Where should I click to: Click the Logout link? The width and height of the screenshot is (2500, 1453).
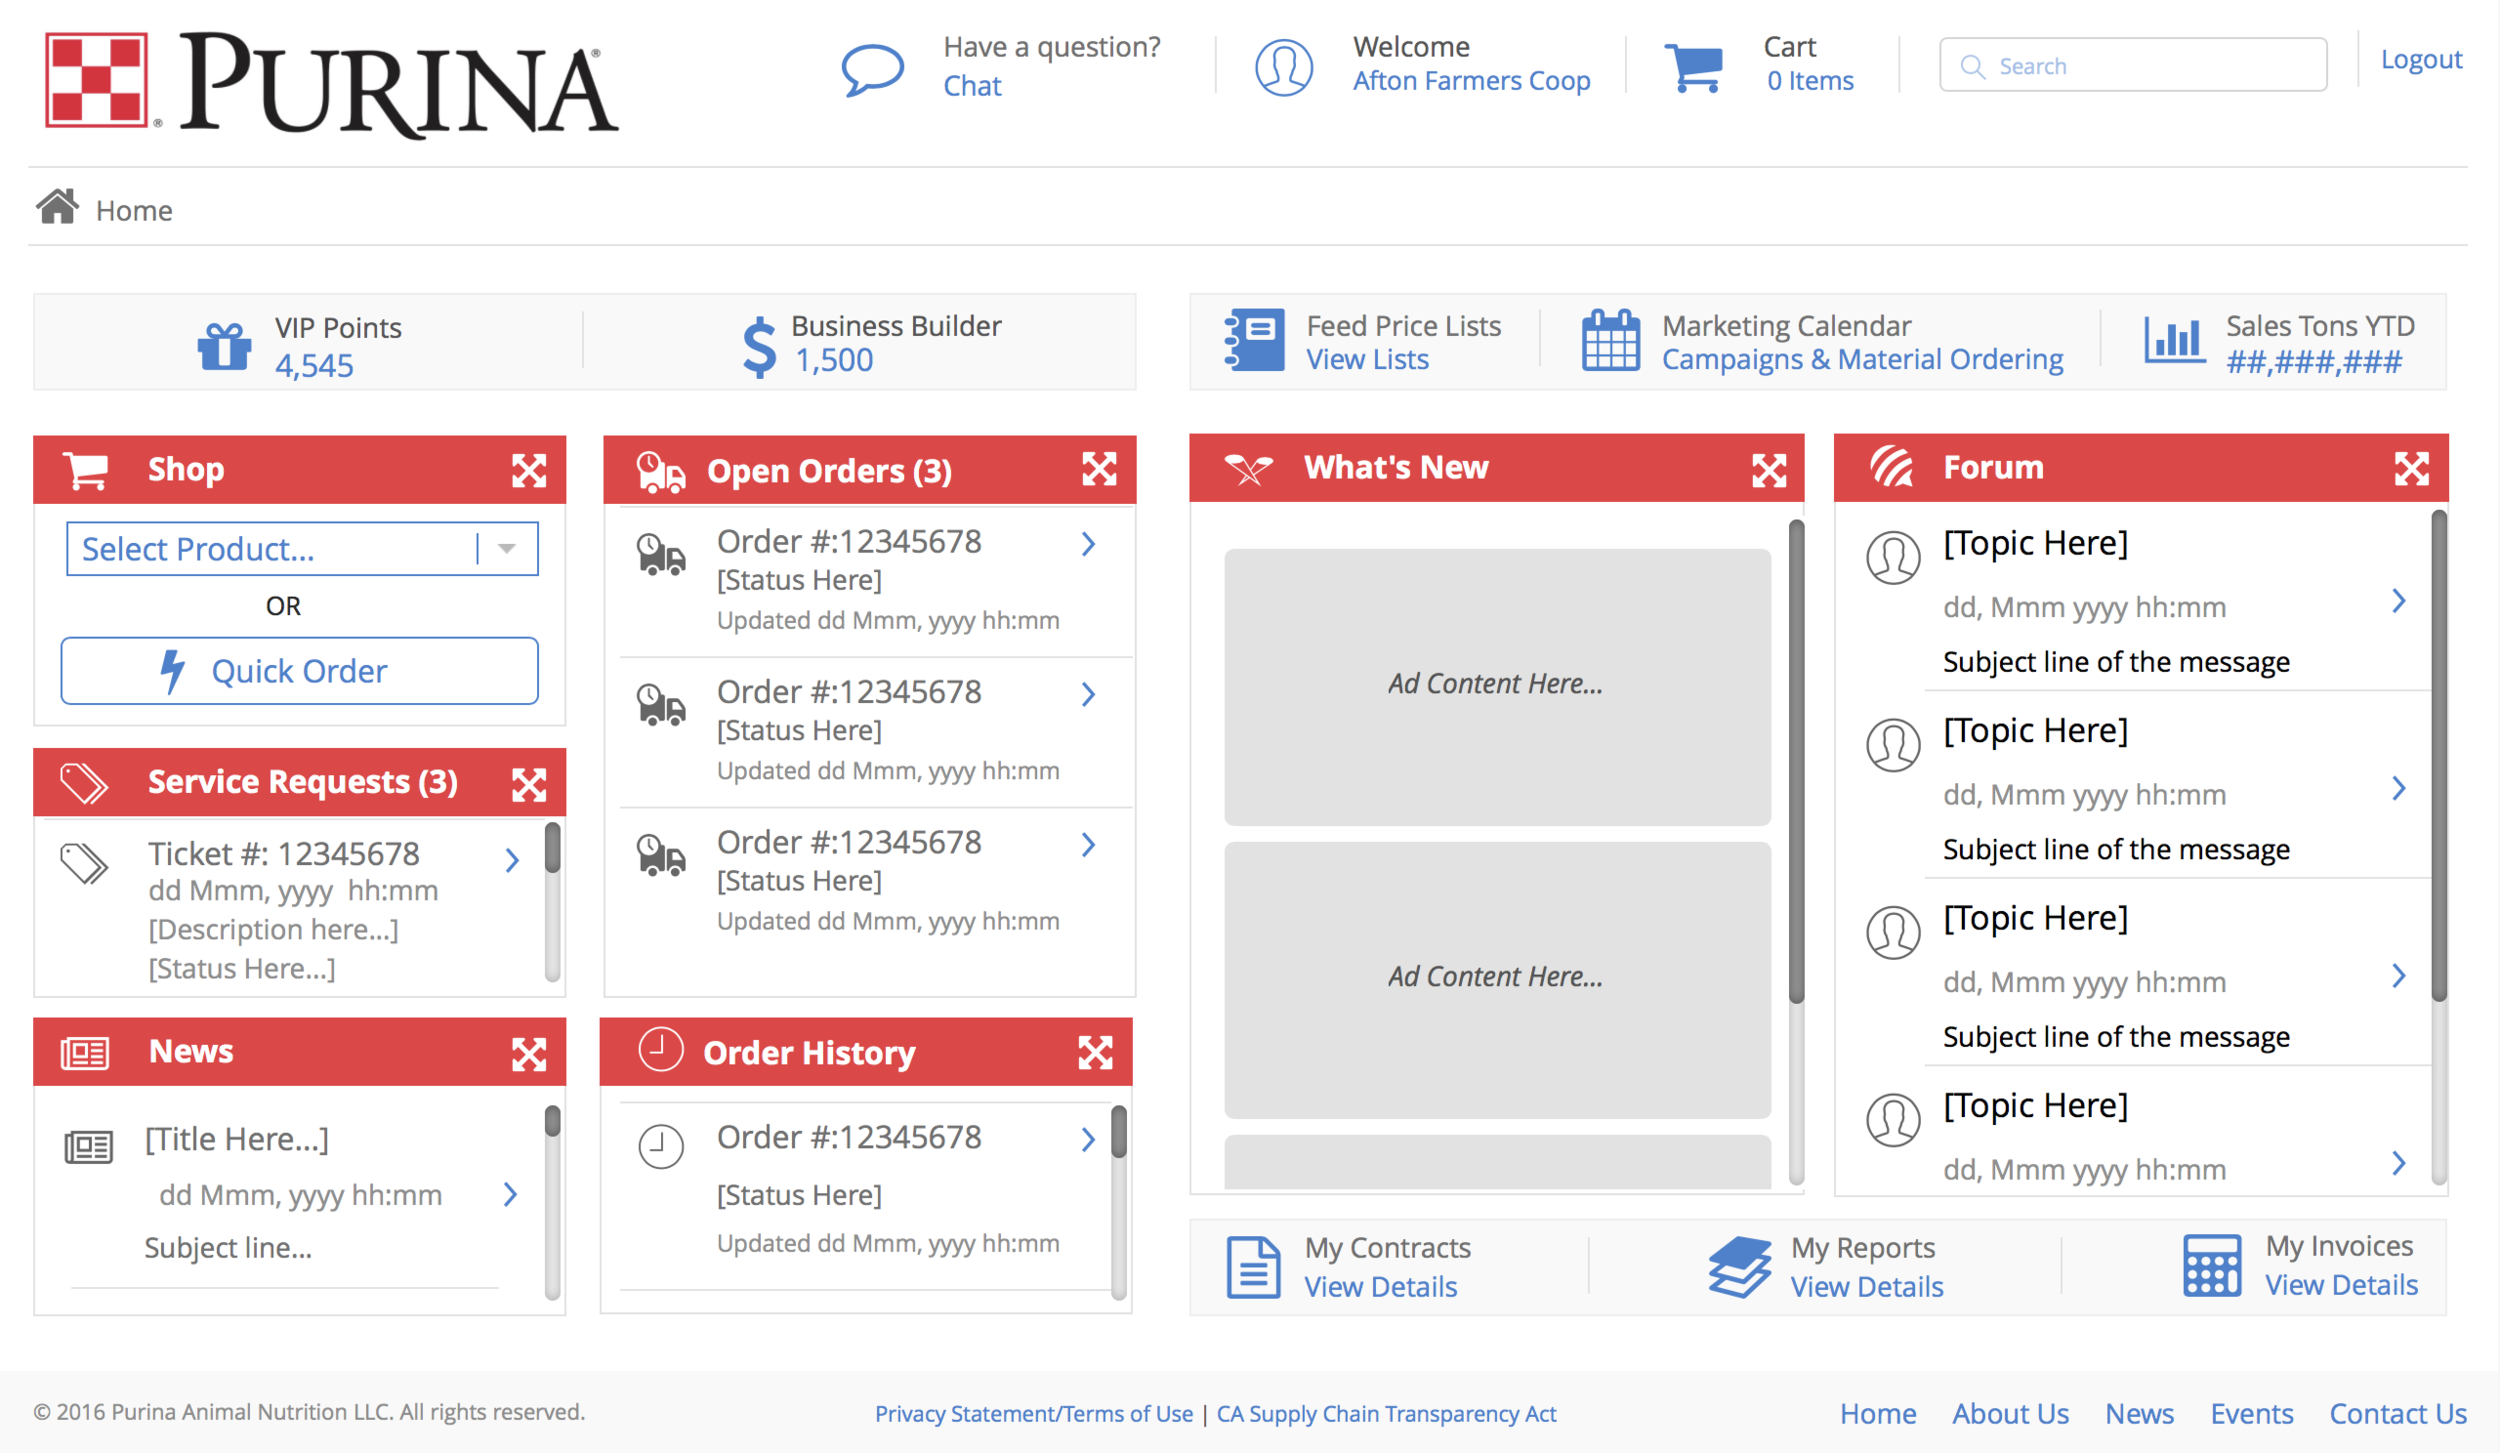click(x=2420, y=59)
